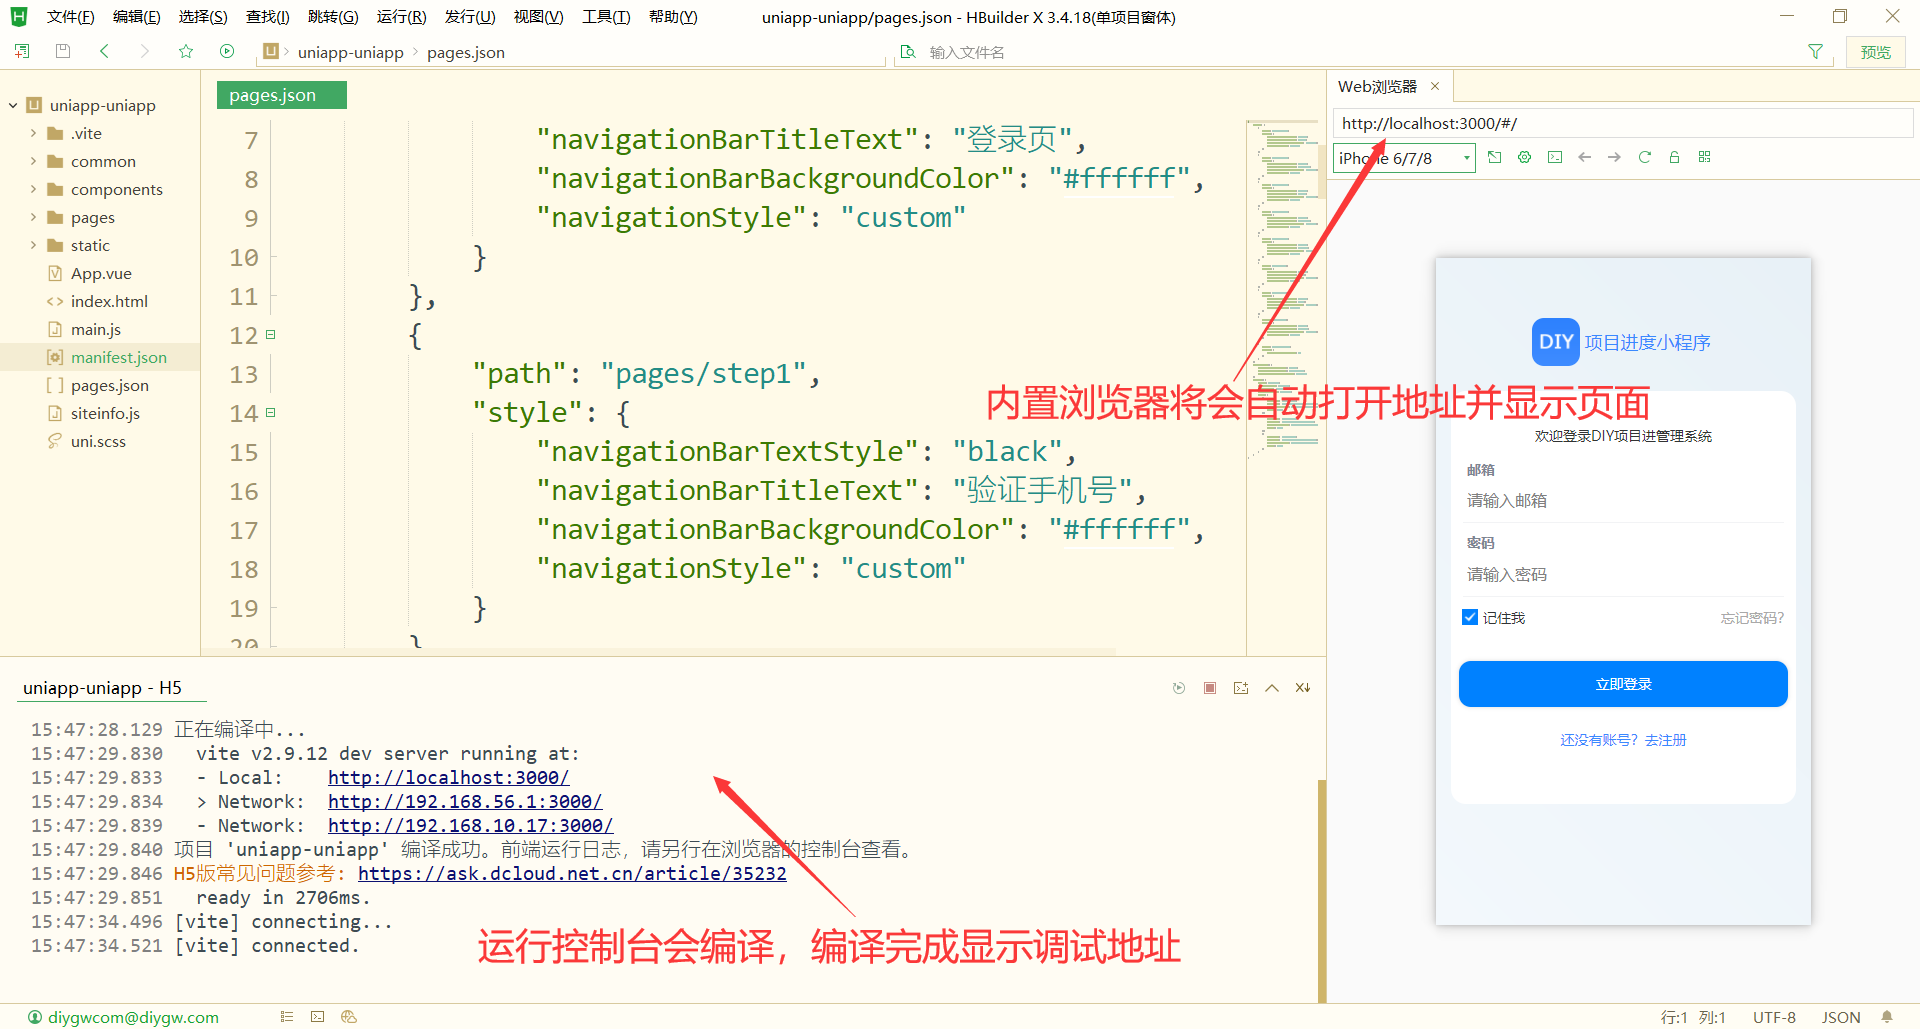
Task: Open the http://192.168.56.1:3000/ link
Action: (x=465, y=802)
